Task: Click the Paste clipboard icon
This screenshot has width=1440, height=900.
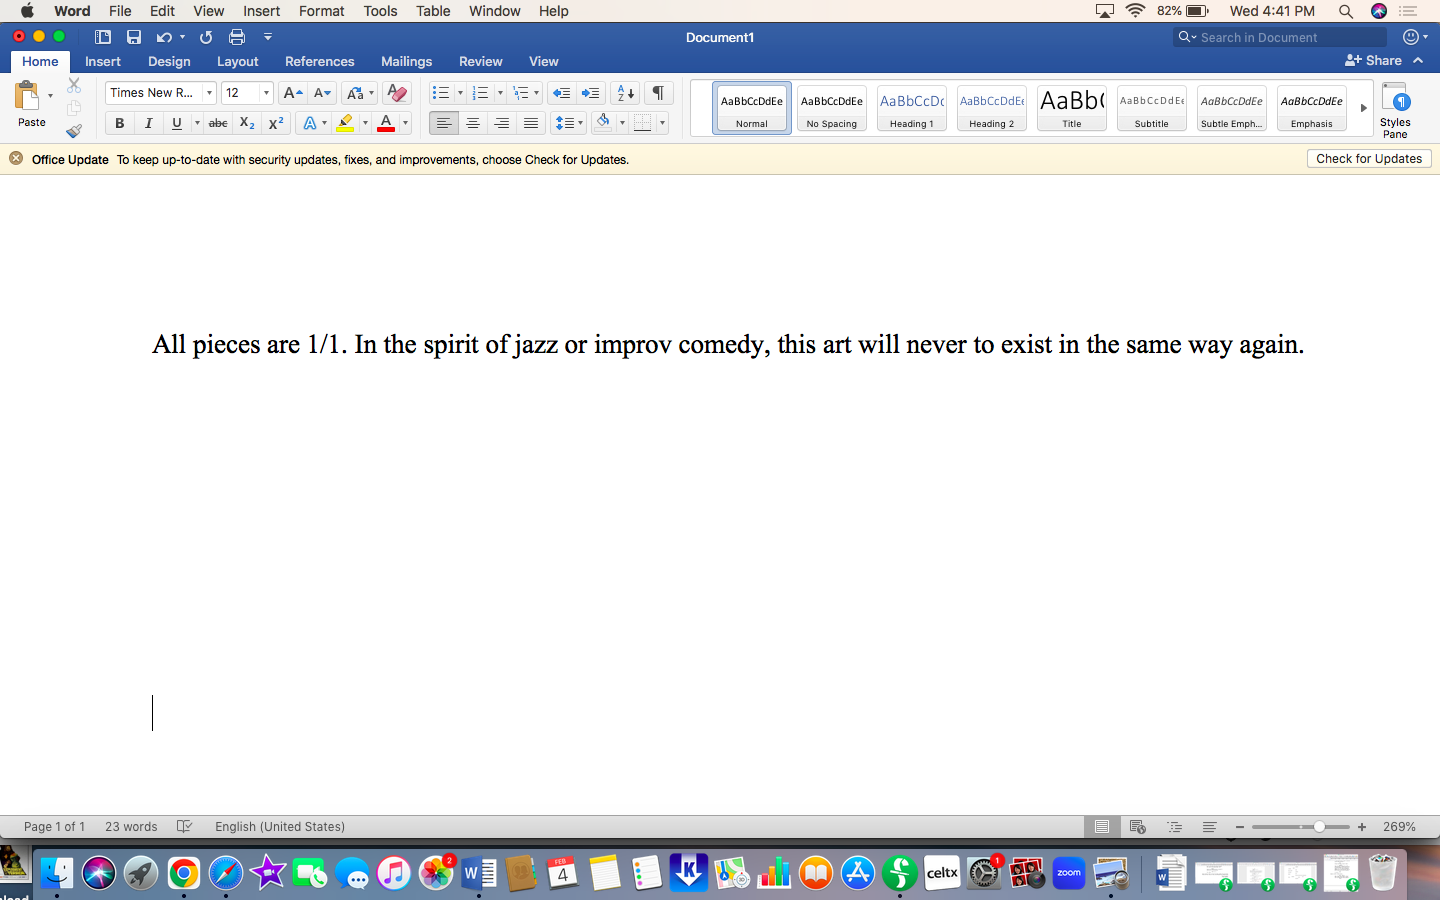Action: 27,97
